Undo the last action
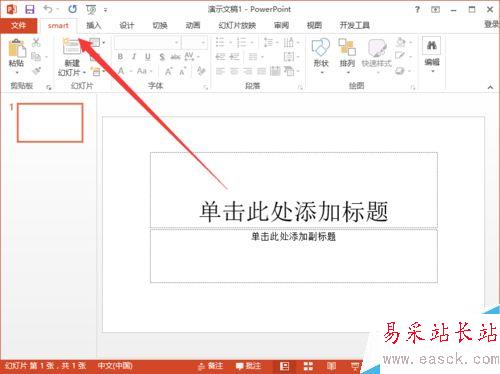500x374 pixels. click(x=48, y=9)
